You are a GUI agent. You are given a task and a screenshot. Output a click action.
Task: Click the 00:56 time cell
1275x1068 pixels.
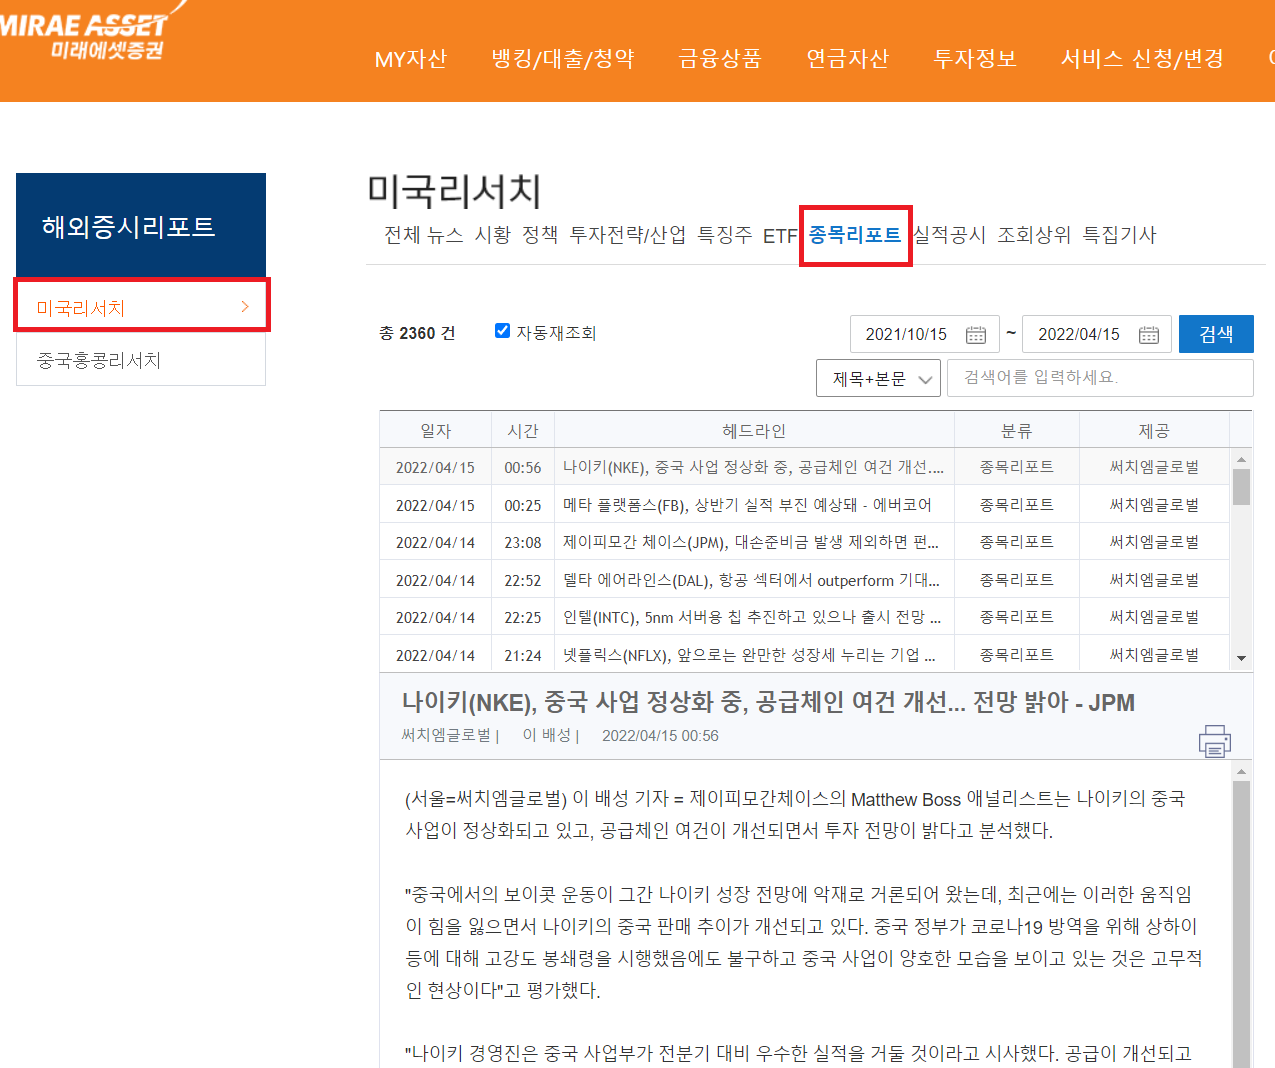pyautogui.click(x=523, y=467)
